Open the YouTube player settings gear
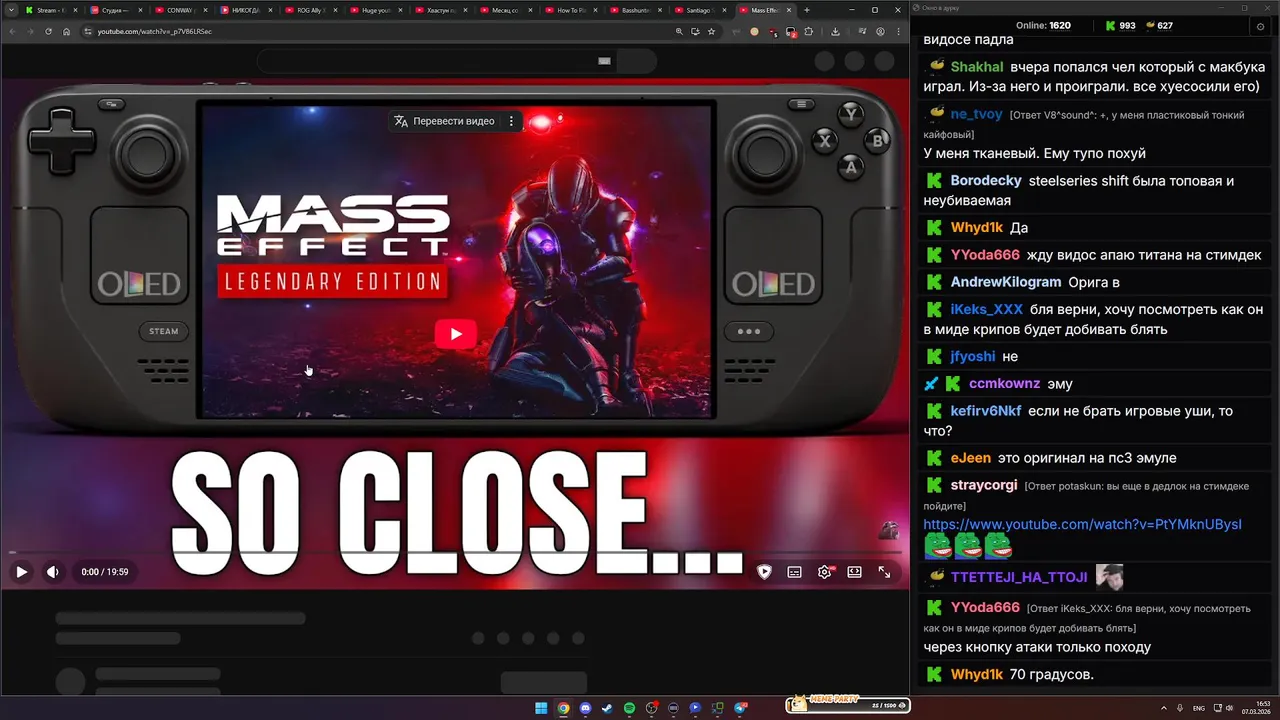Screen dimensions: 1280x720 pos(825,572)
